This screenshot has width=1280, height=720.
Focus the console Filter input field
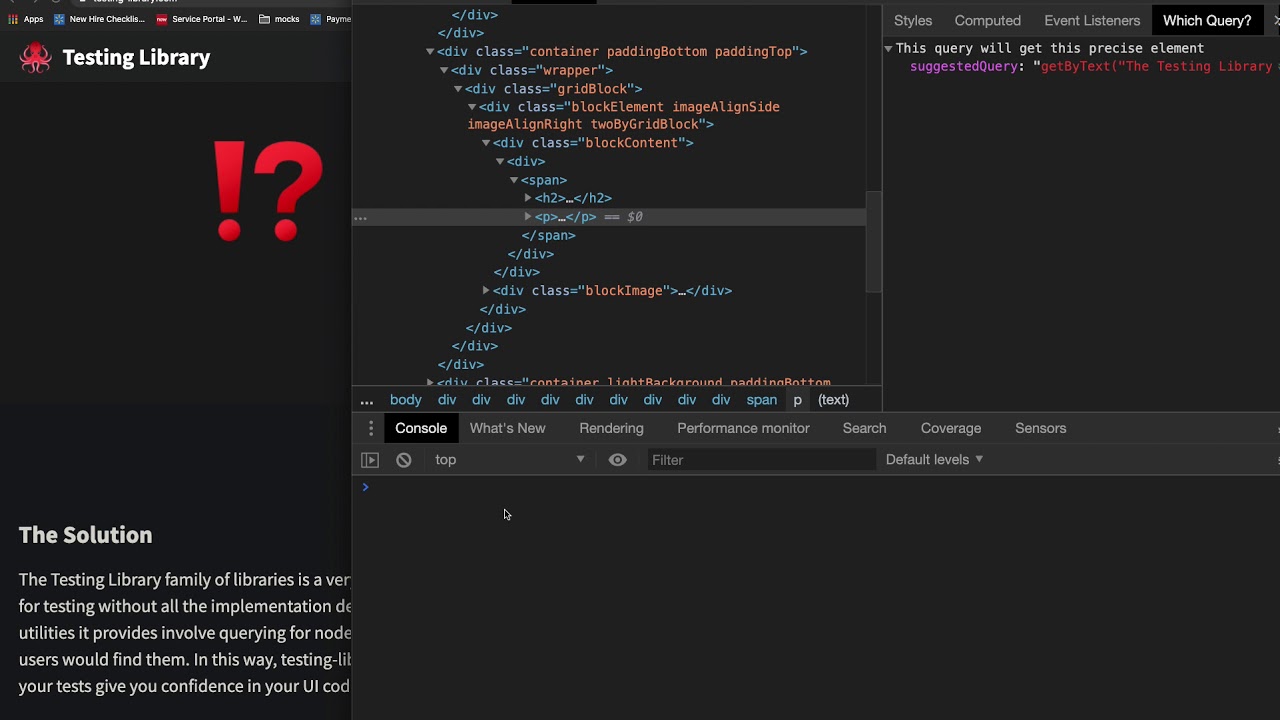pyautogui.click(x=762, y=460)
